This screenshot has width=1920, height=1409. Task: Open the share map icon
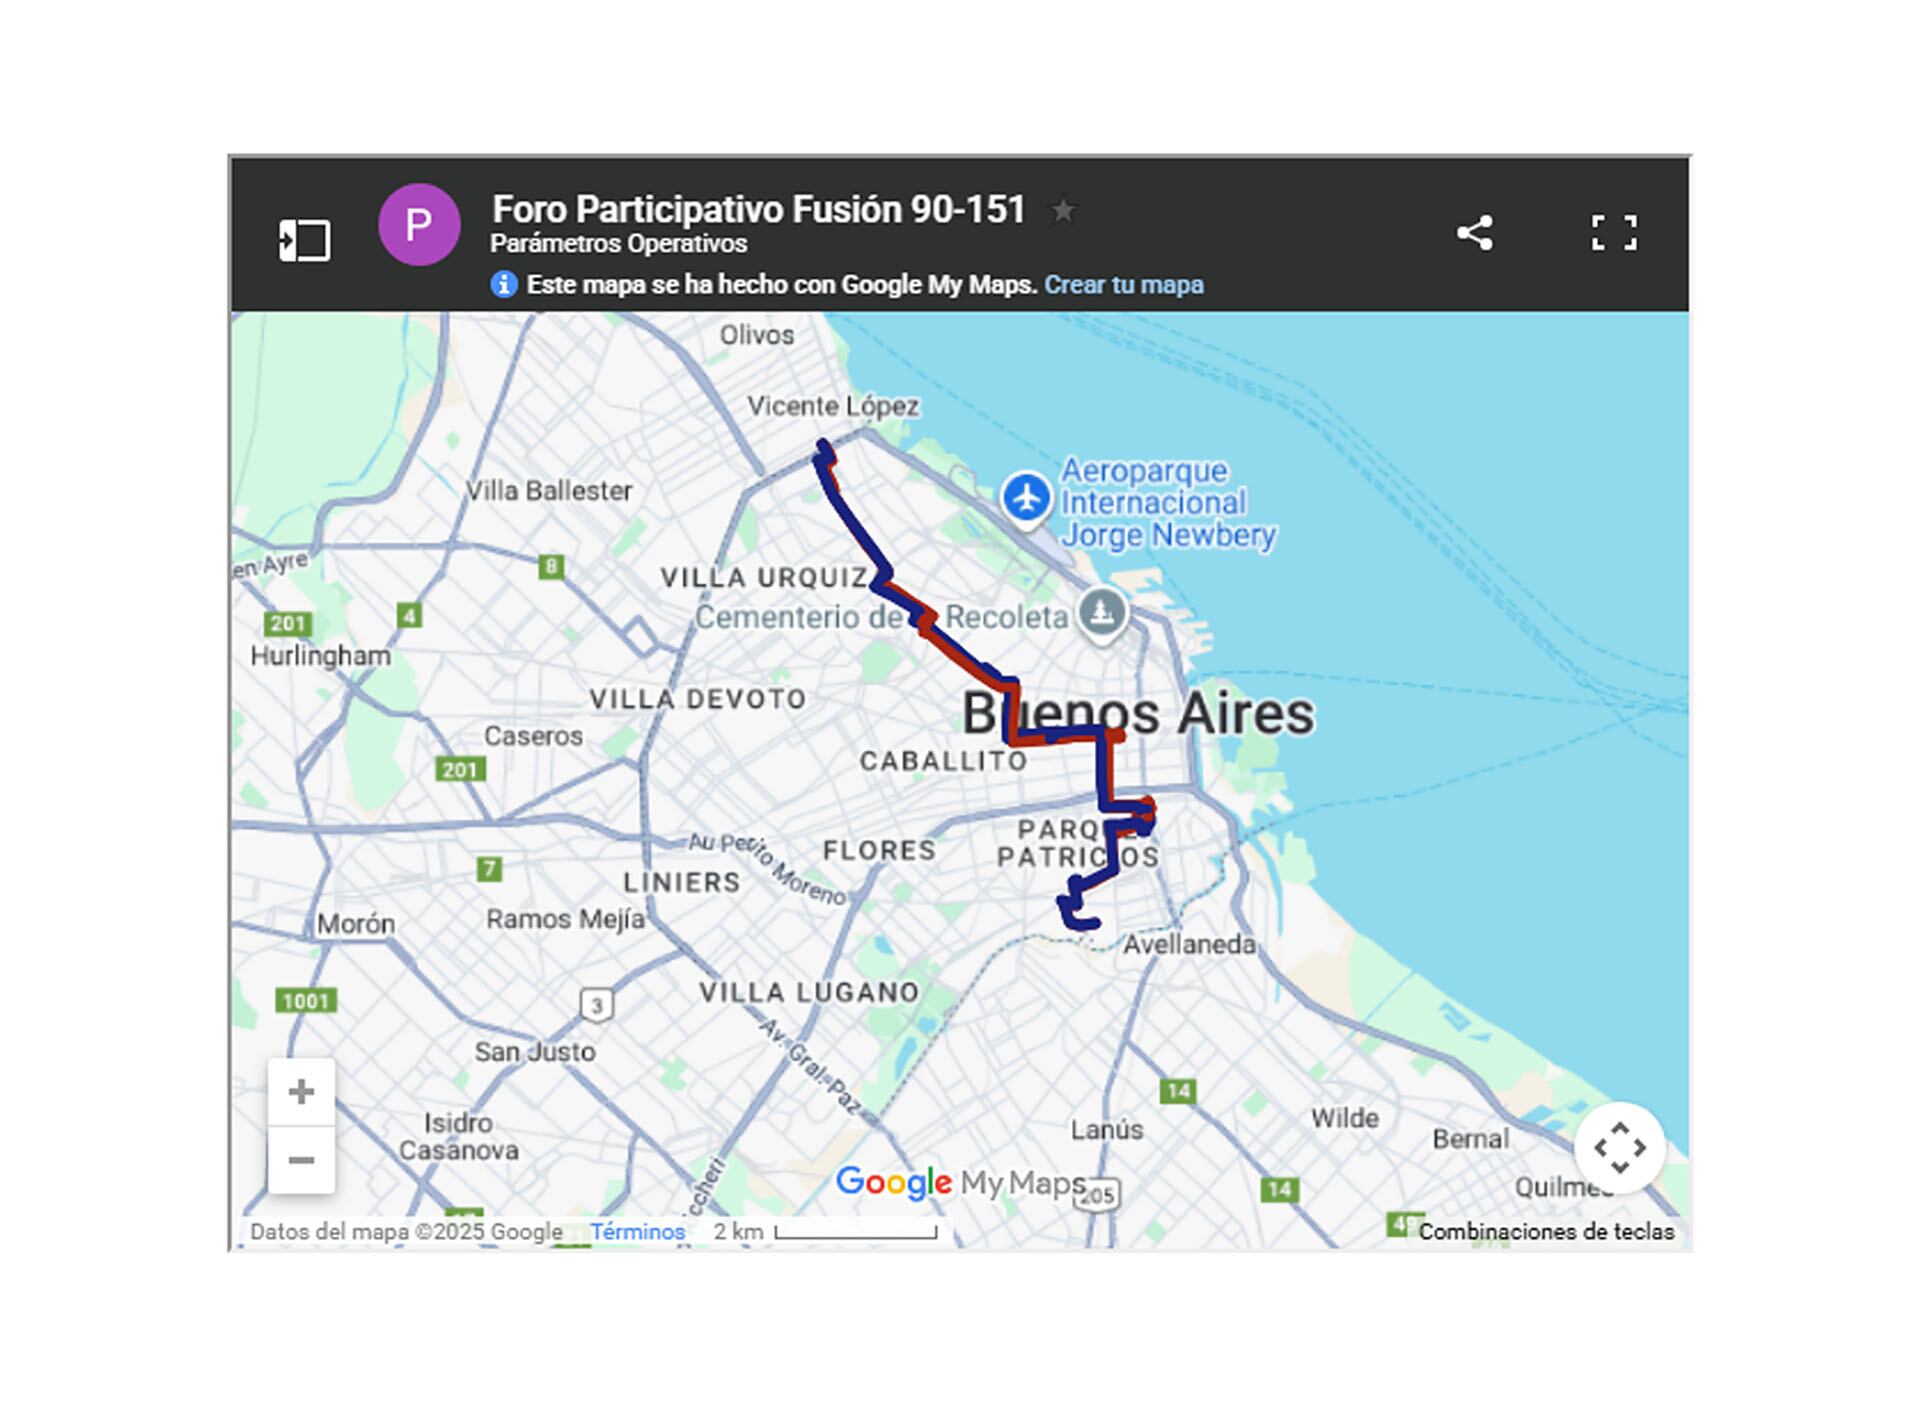1474,233
